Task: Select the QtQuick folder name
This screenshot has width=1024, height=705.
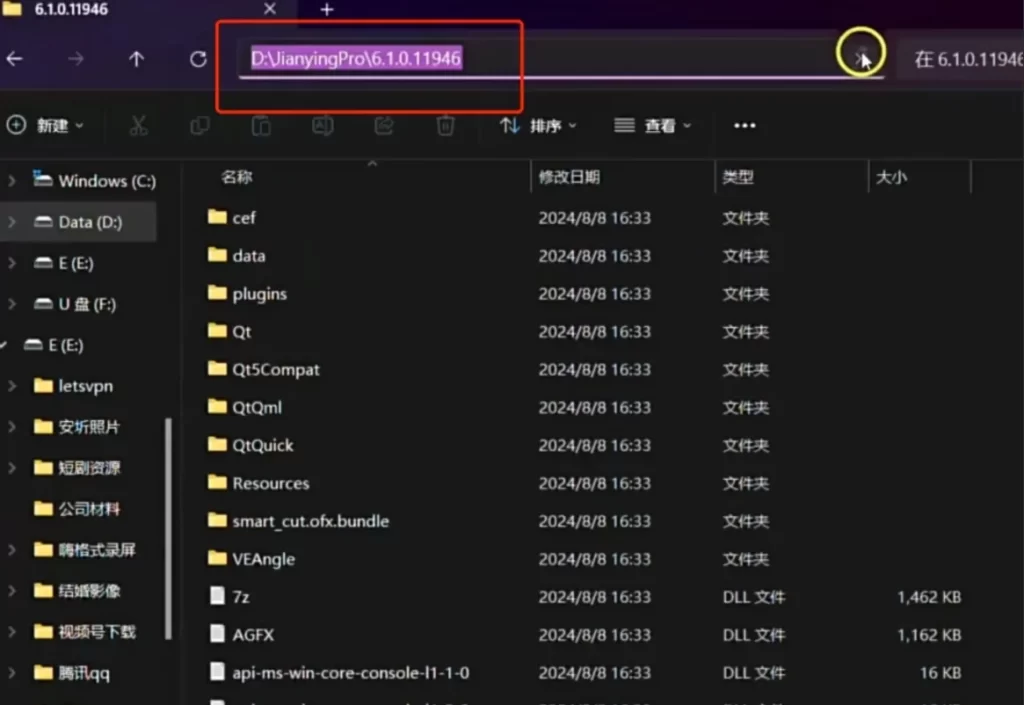Action: click(263, 445)
